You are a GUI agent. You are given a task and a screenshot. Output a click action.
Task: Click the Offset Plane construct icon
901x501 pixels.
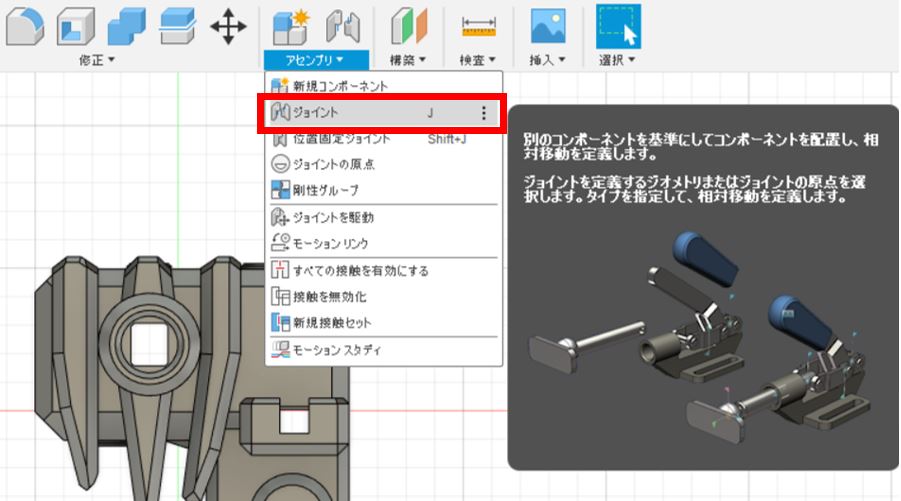click(x=409, y=26)
